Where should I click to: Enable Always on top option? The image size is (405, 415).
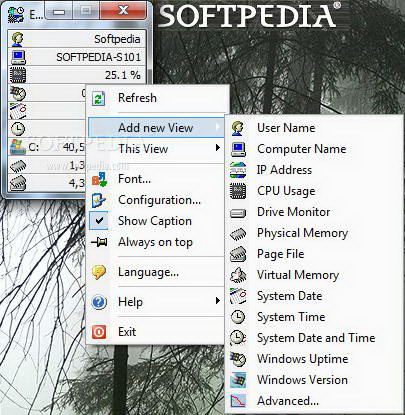tap(155, 242)
